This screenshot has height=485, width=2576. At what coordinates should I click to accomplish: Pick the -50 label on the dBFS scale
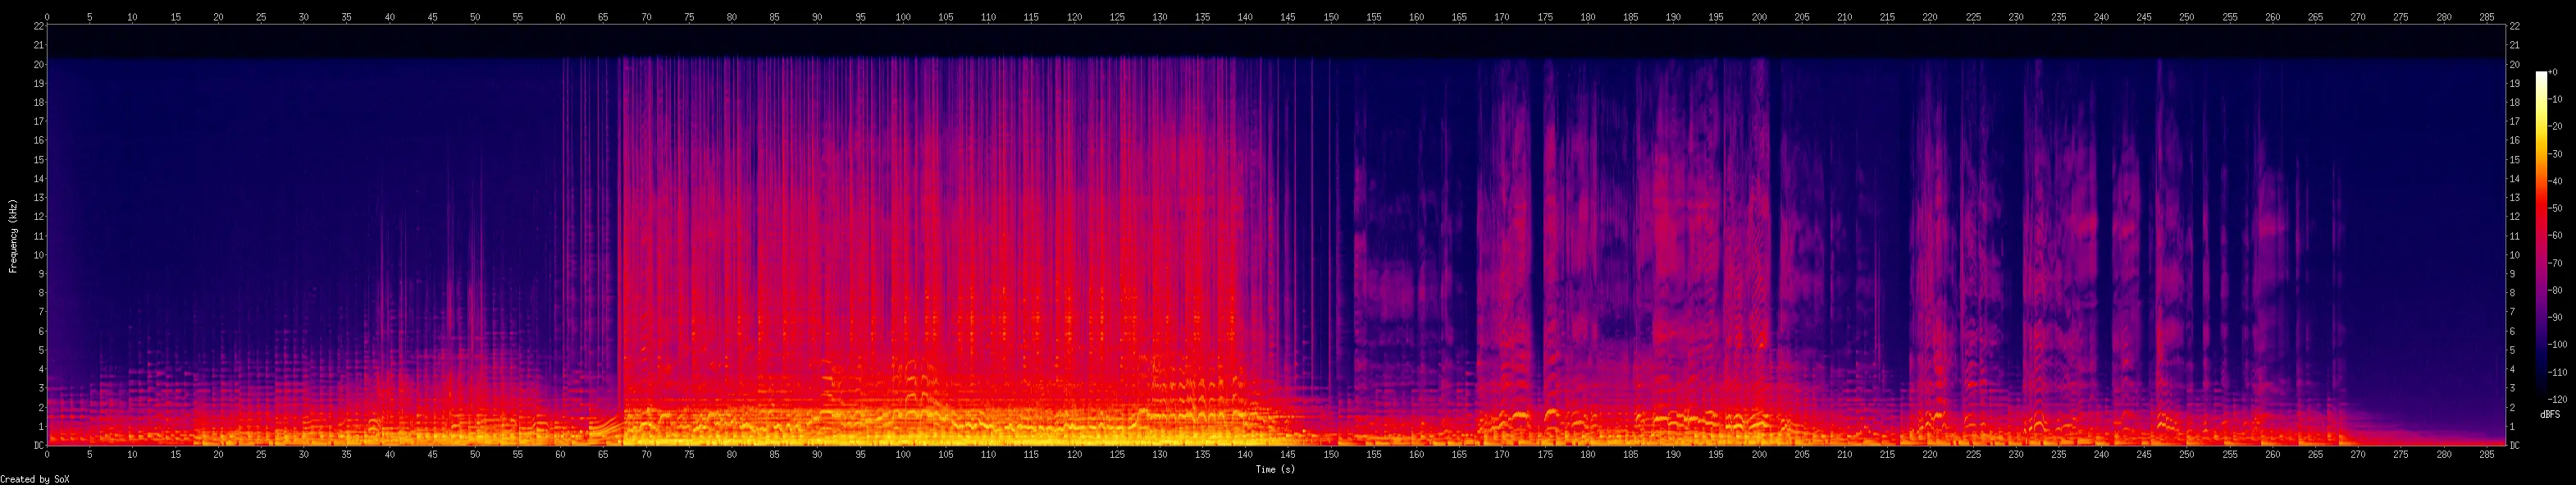point(2555,208)
